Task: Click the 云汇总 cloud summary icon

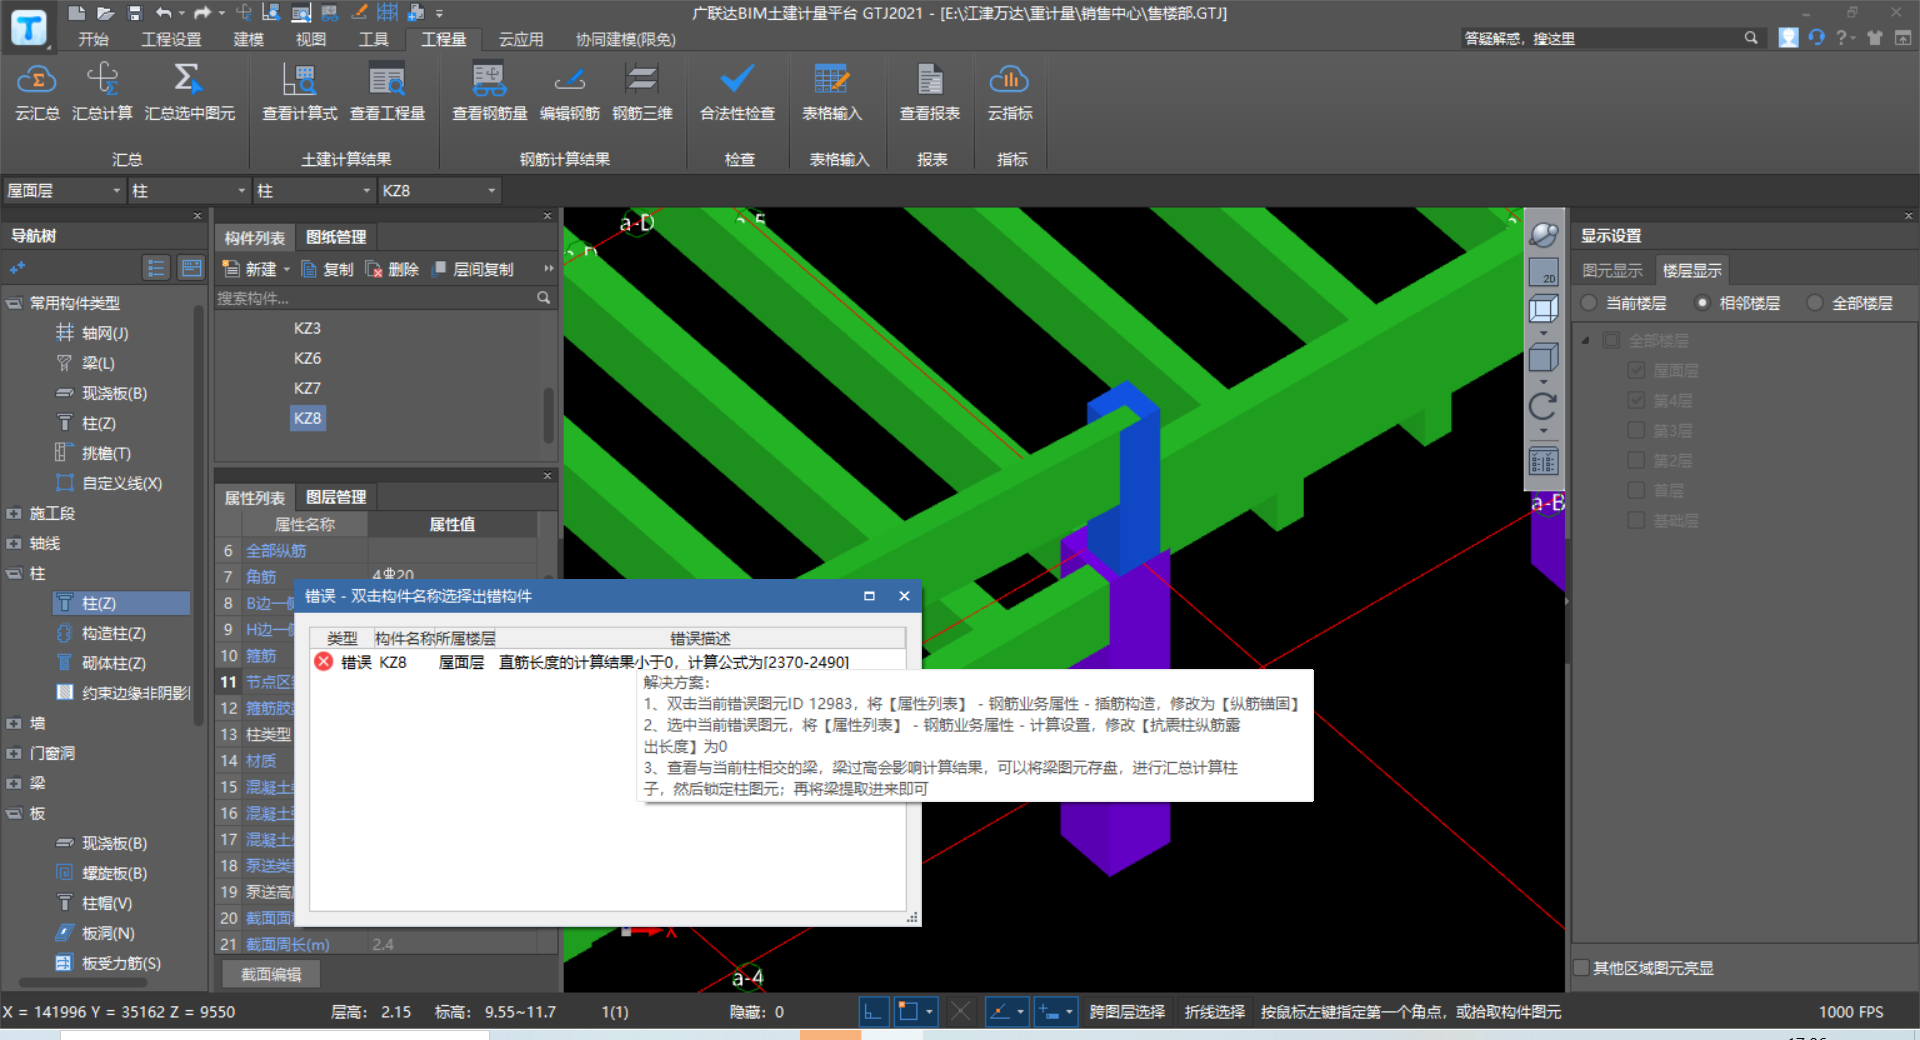Action: click(x=37, y=91)
